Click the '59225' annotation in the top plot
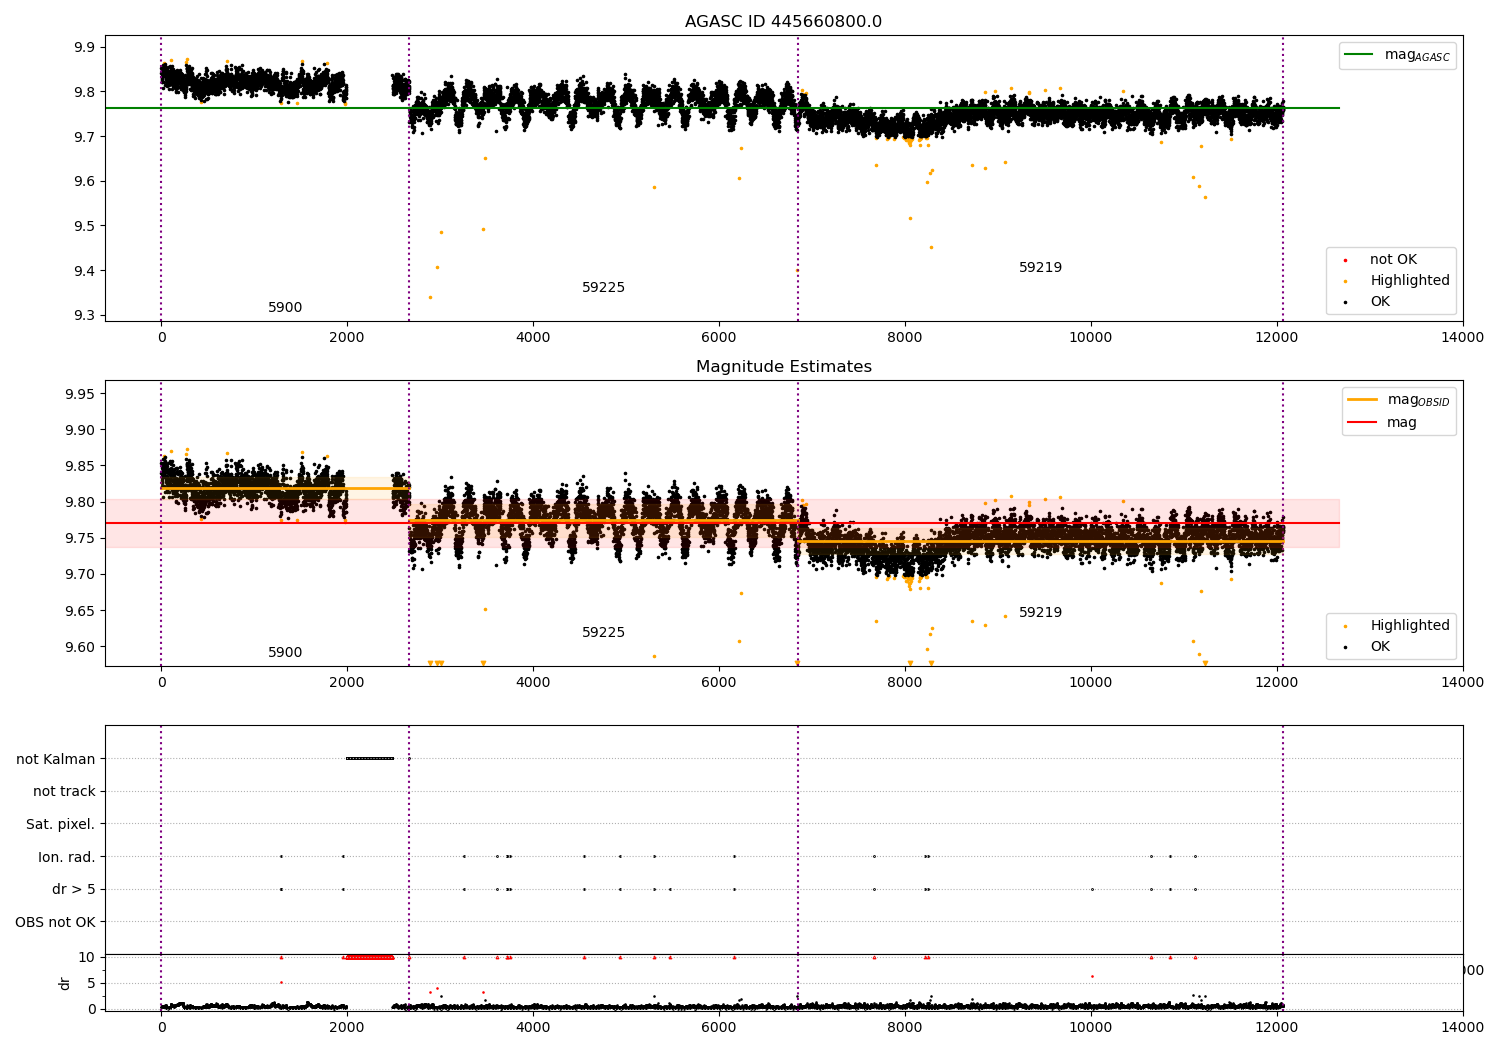The width and height of the screenshot is (1500, 1050). click(x=603, y=288)
